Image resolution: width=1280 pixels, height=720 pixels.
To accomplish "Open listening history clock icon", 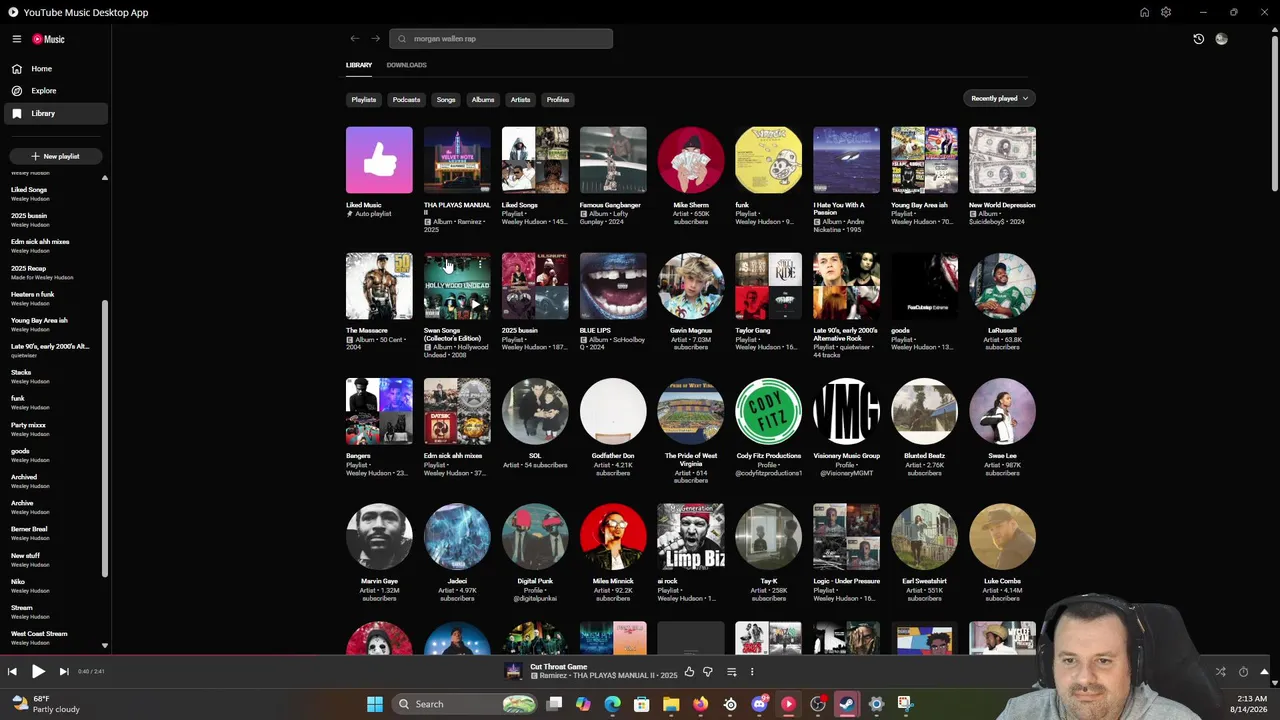I will [1199, 39].
